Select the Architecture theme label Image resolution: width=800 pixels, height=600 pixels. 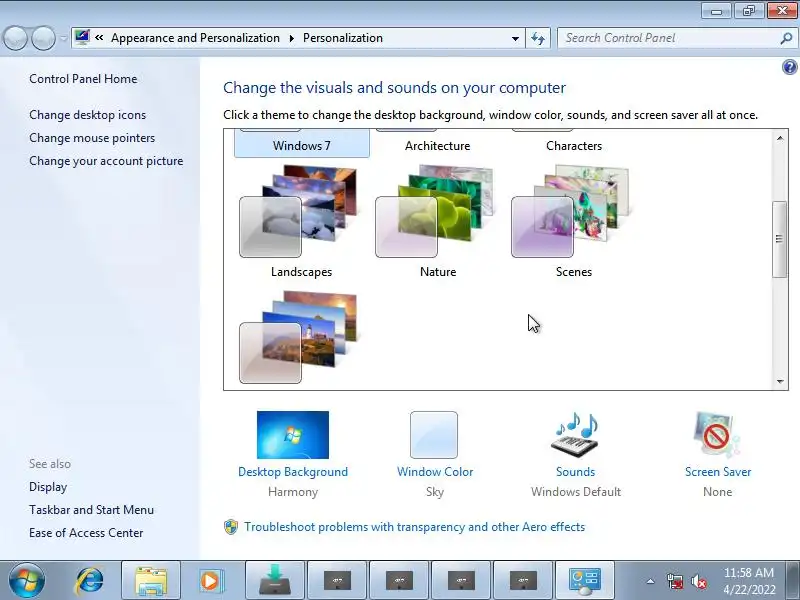[438, 146]
